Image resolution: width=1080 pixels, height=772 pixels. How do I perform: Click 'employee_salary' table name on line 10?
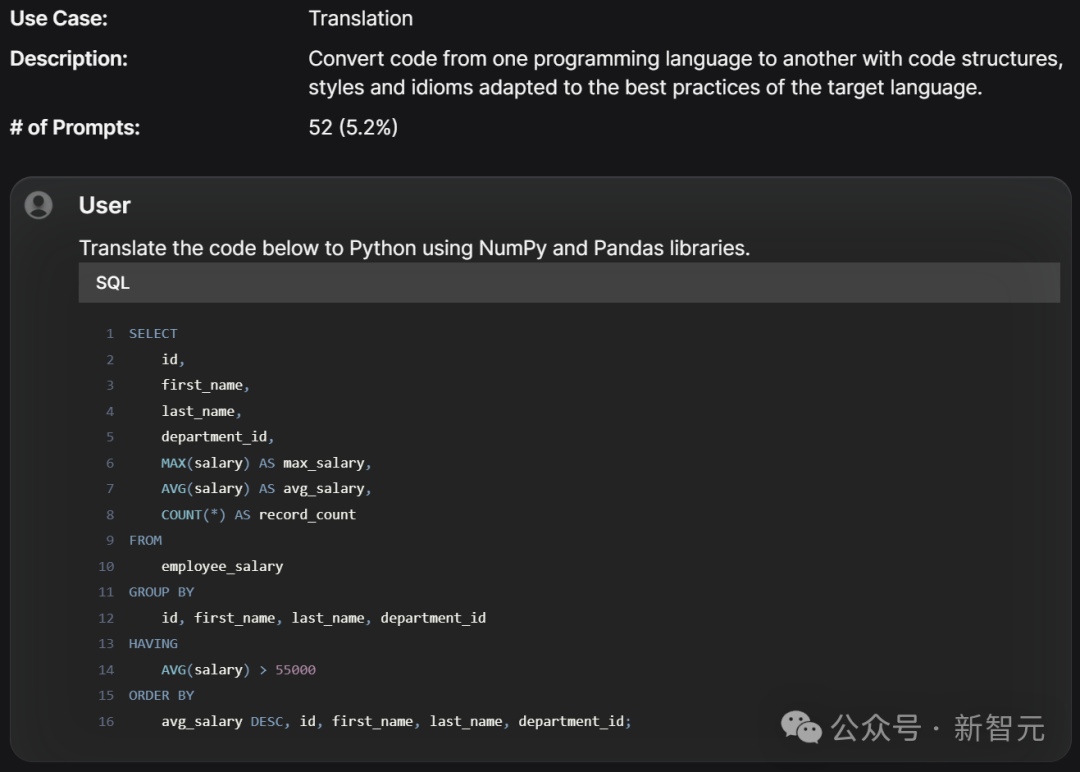pos(222,567)
